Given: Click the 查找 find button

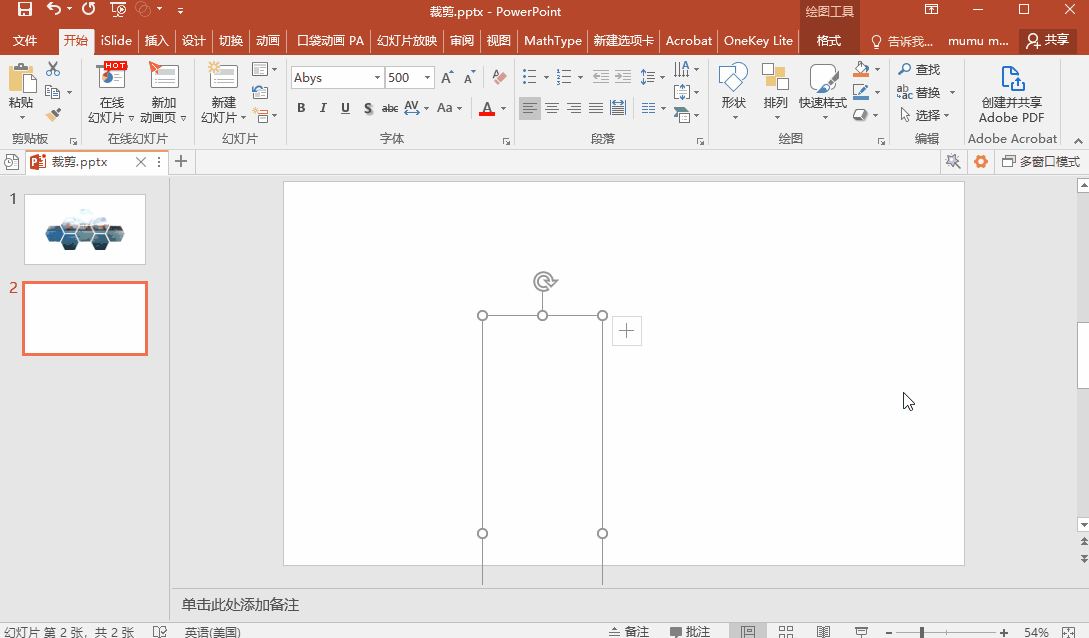Looking at the screenshot, I should pos(919,69).
